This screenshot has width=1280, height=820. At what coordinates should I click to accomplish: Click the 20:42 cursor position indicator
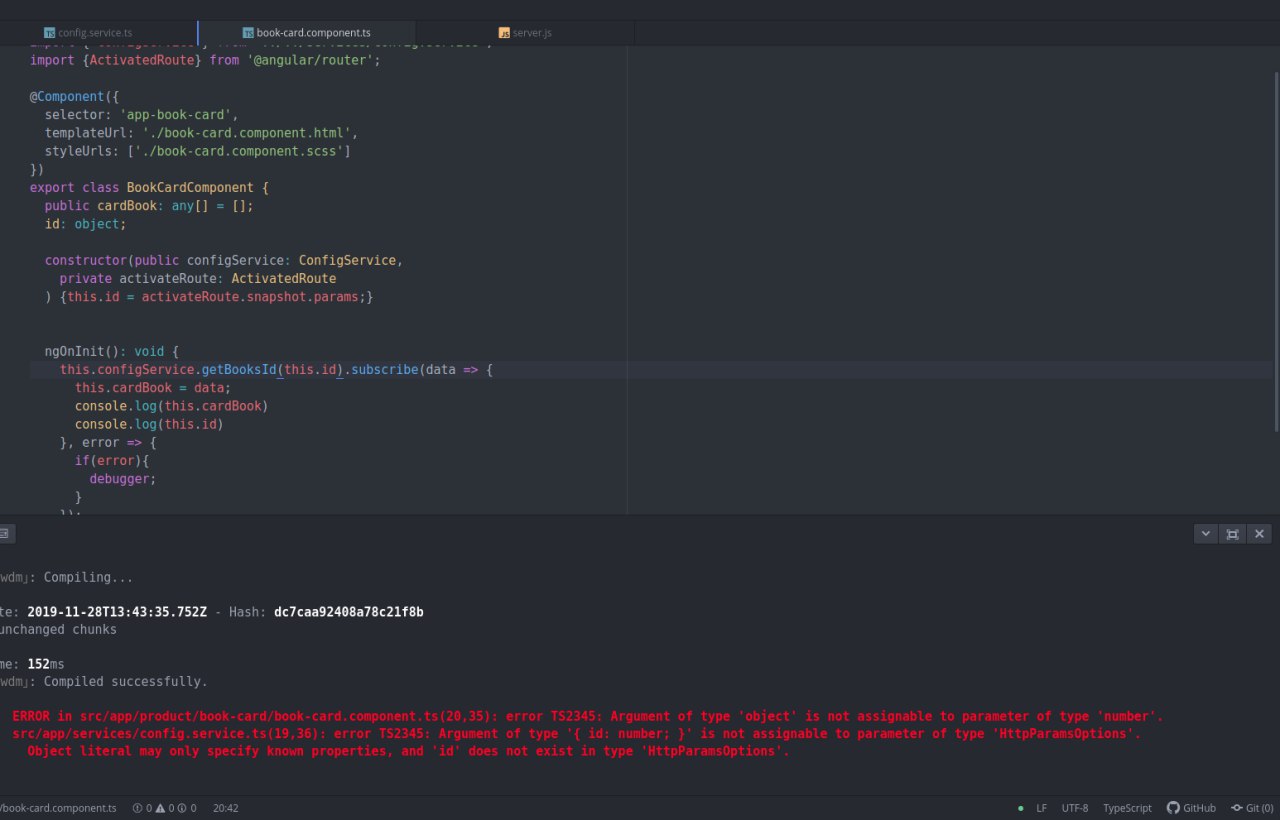click(x=225, y=808)
